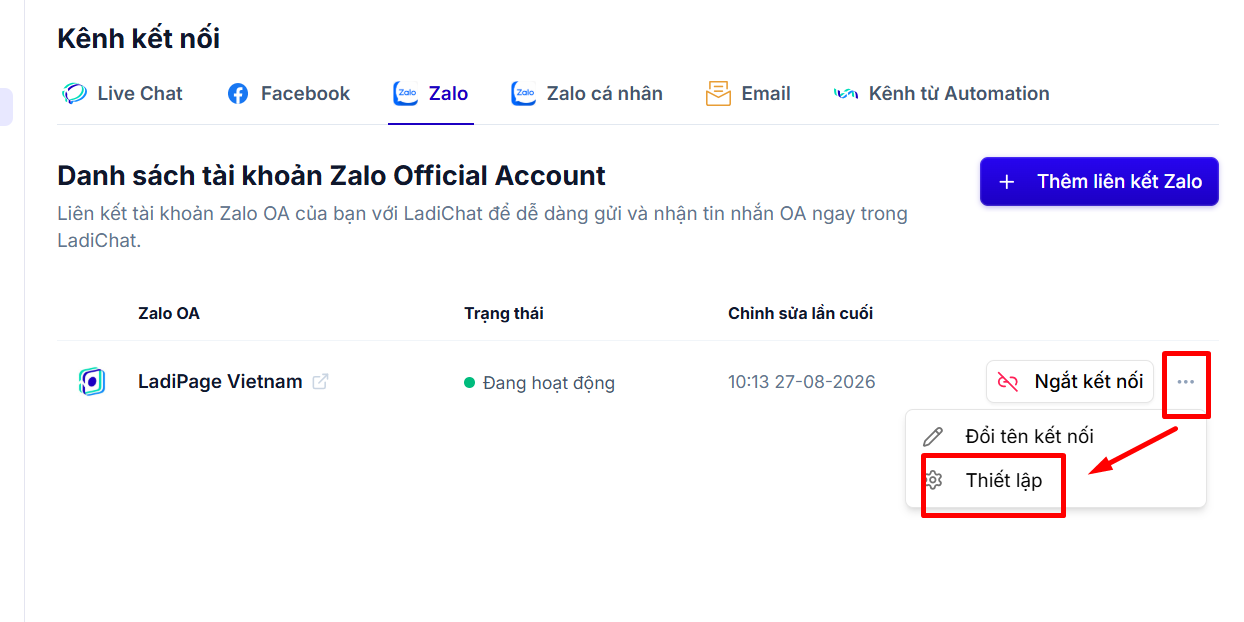Open the three-dots more options menu
This screenshot has width=1244, height=622.
click(1186, 382)
